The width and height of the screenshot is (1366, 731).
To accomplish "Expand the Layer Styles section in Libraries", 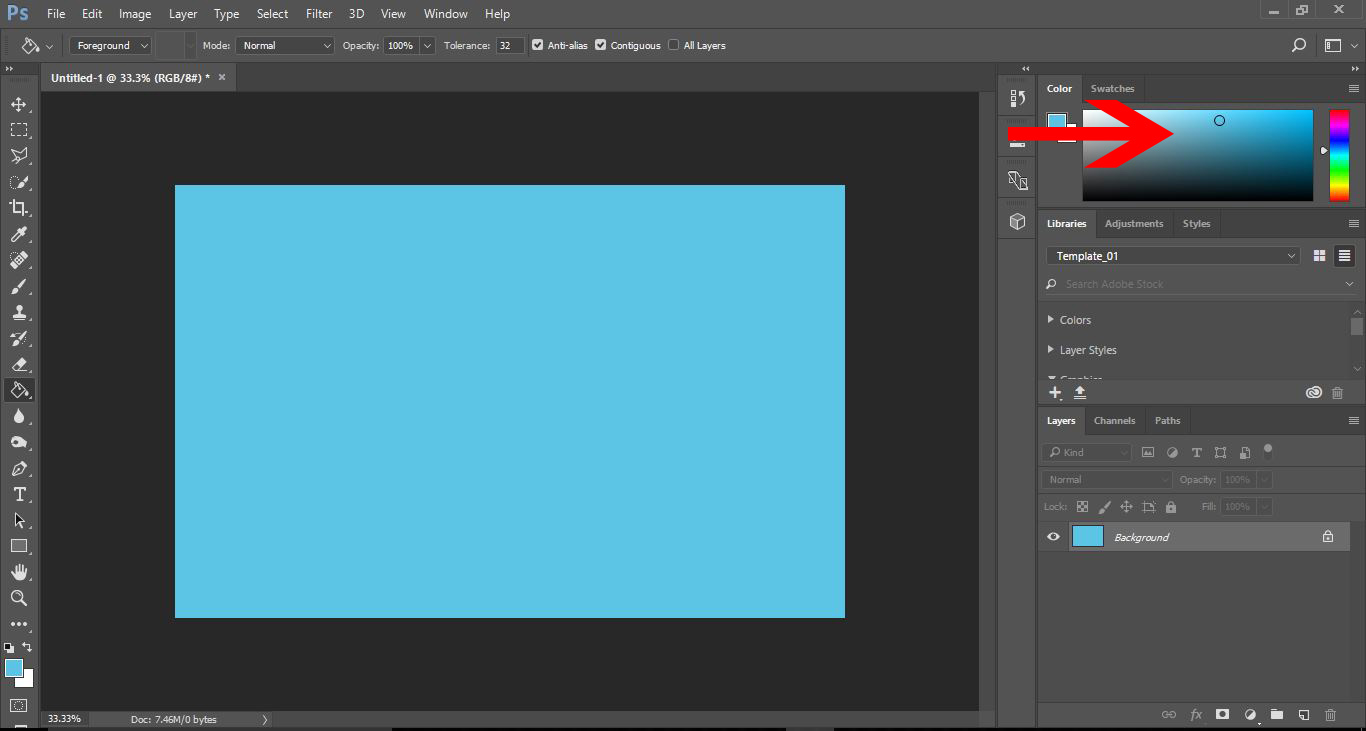I will 1051,350.
